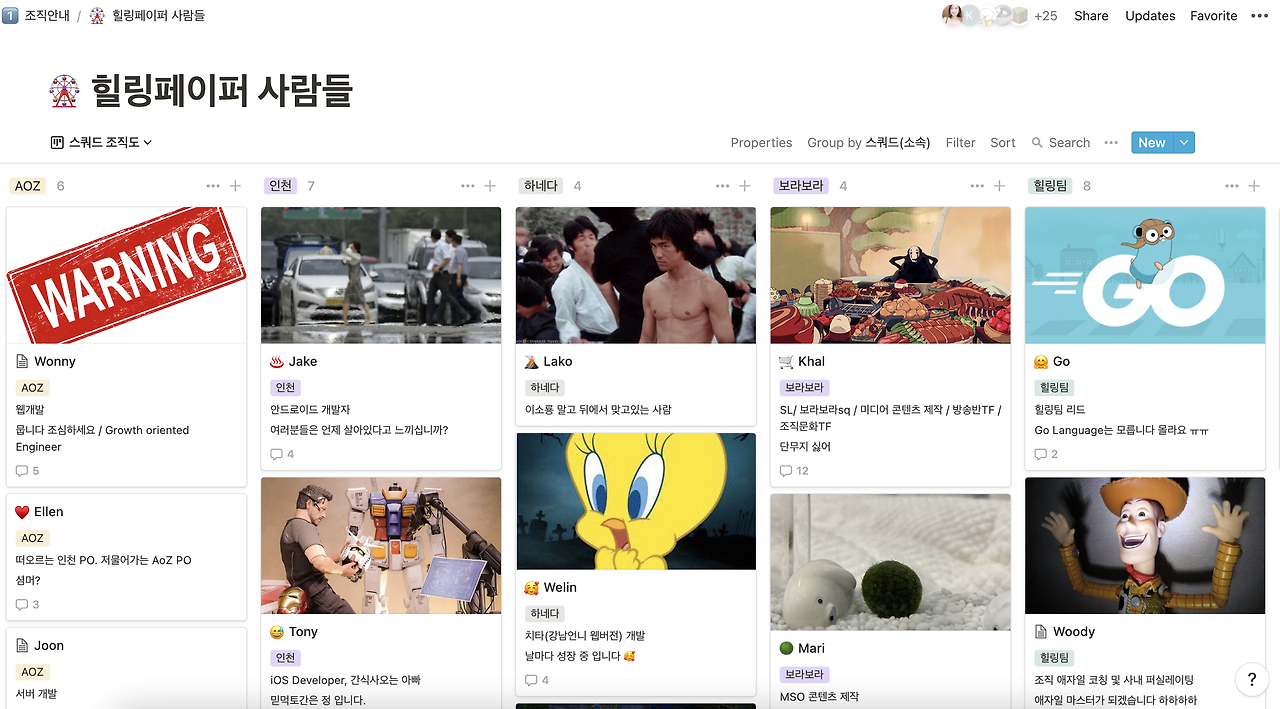Open the 보라보라 column three-dot menu
Image resolution: width=1280 pixels, height=709 pixels.
click(977, 186)
